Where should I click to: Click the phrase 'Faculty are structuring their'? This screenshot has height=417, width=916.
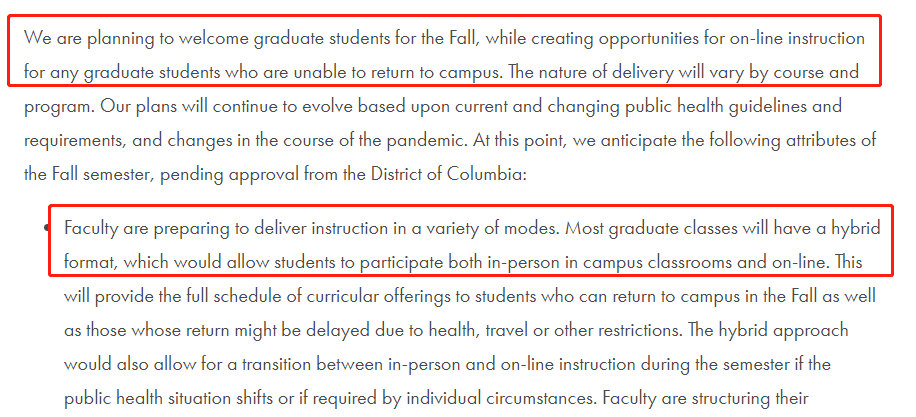click(706, 399)
